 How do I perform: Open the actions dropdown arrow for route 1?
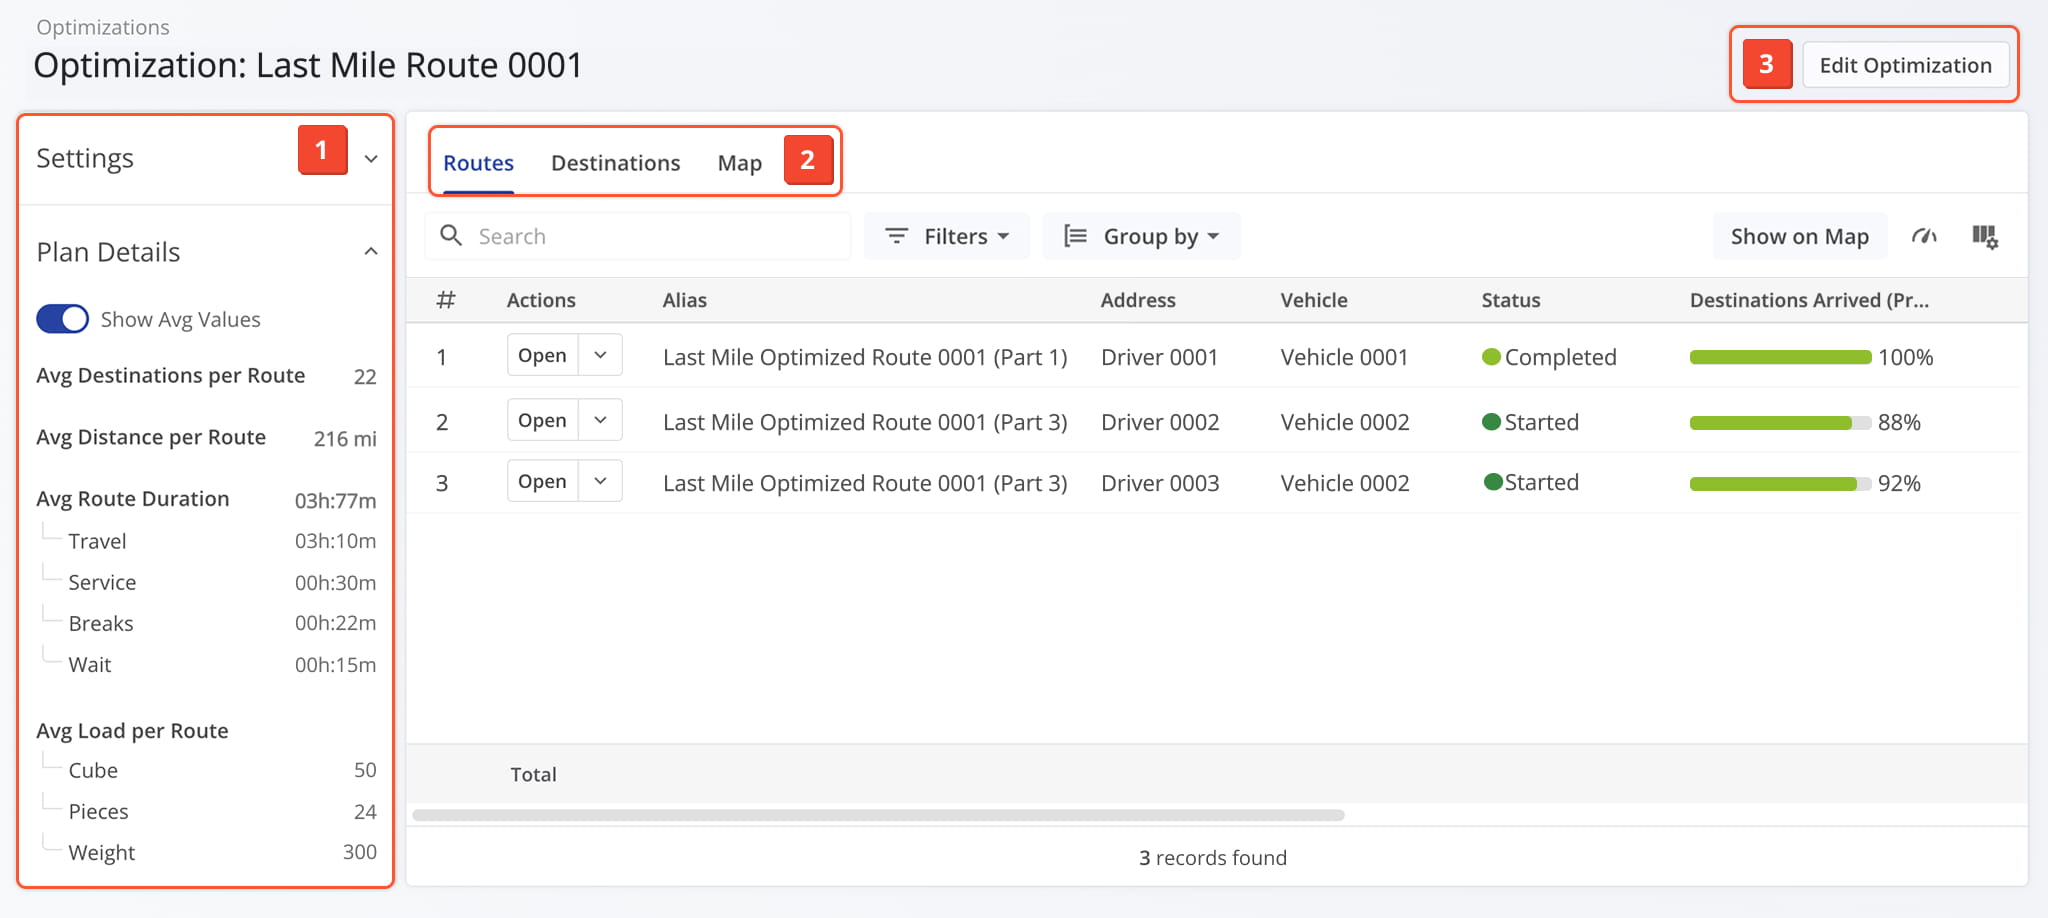(600, 355)
